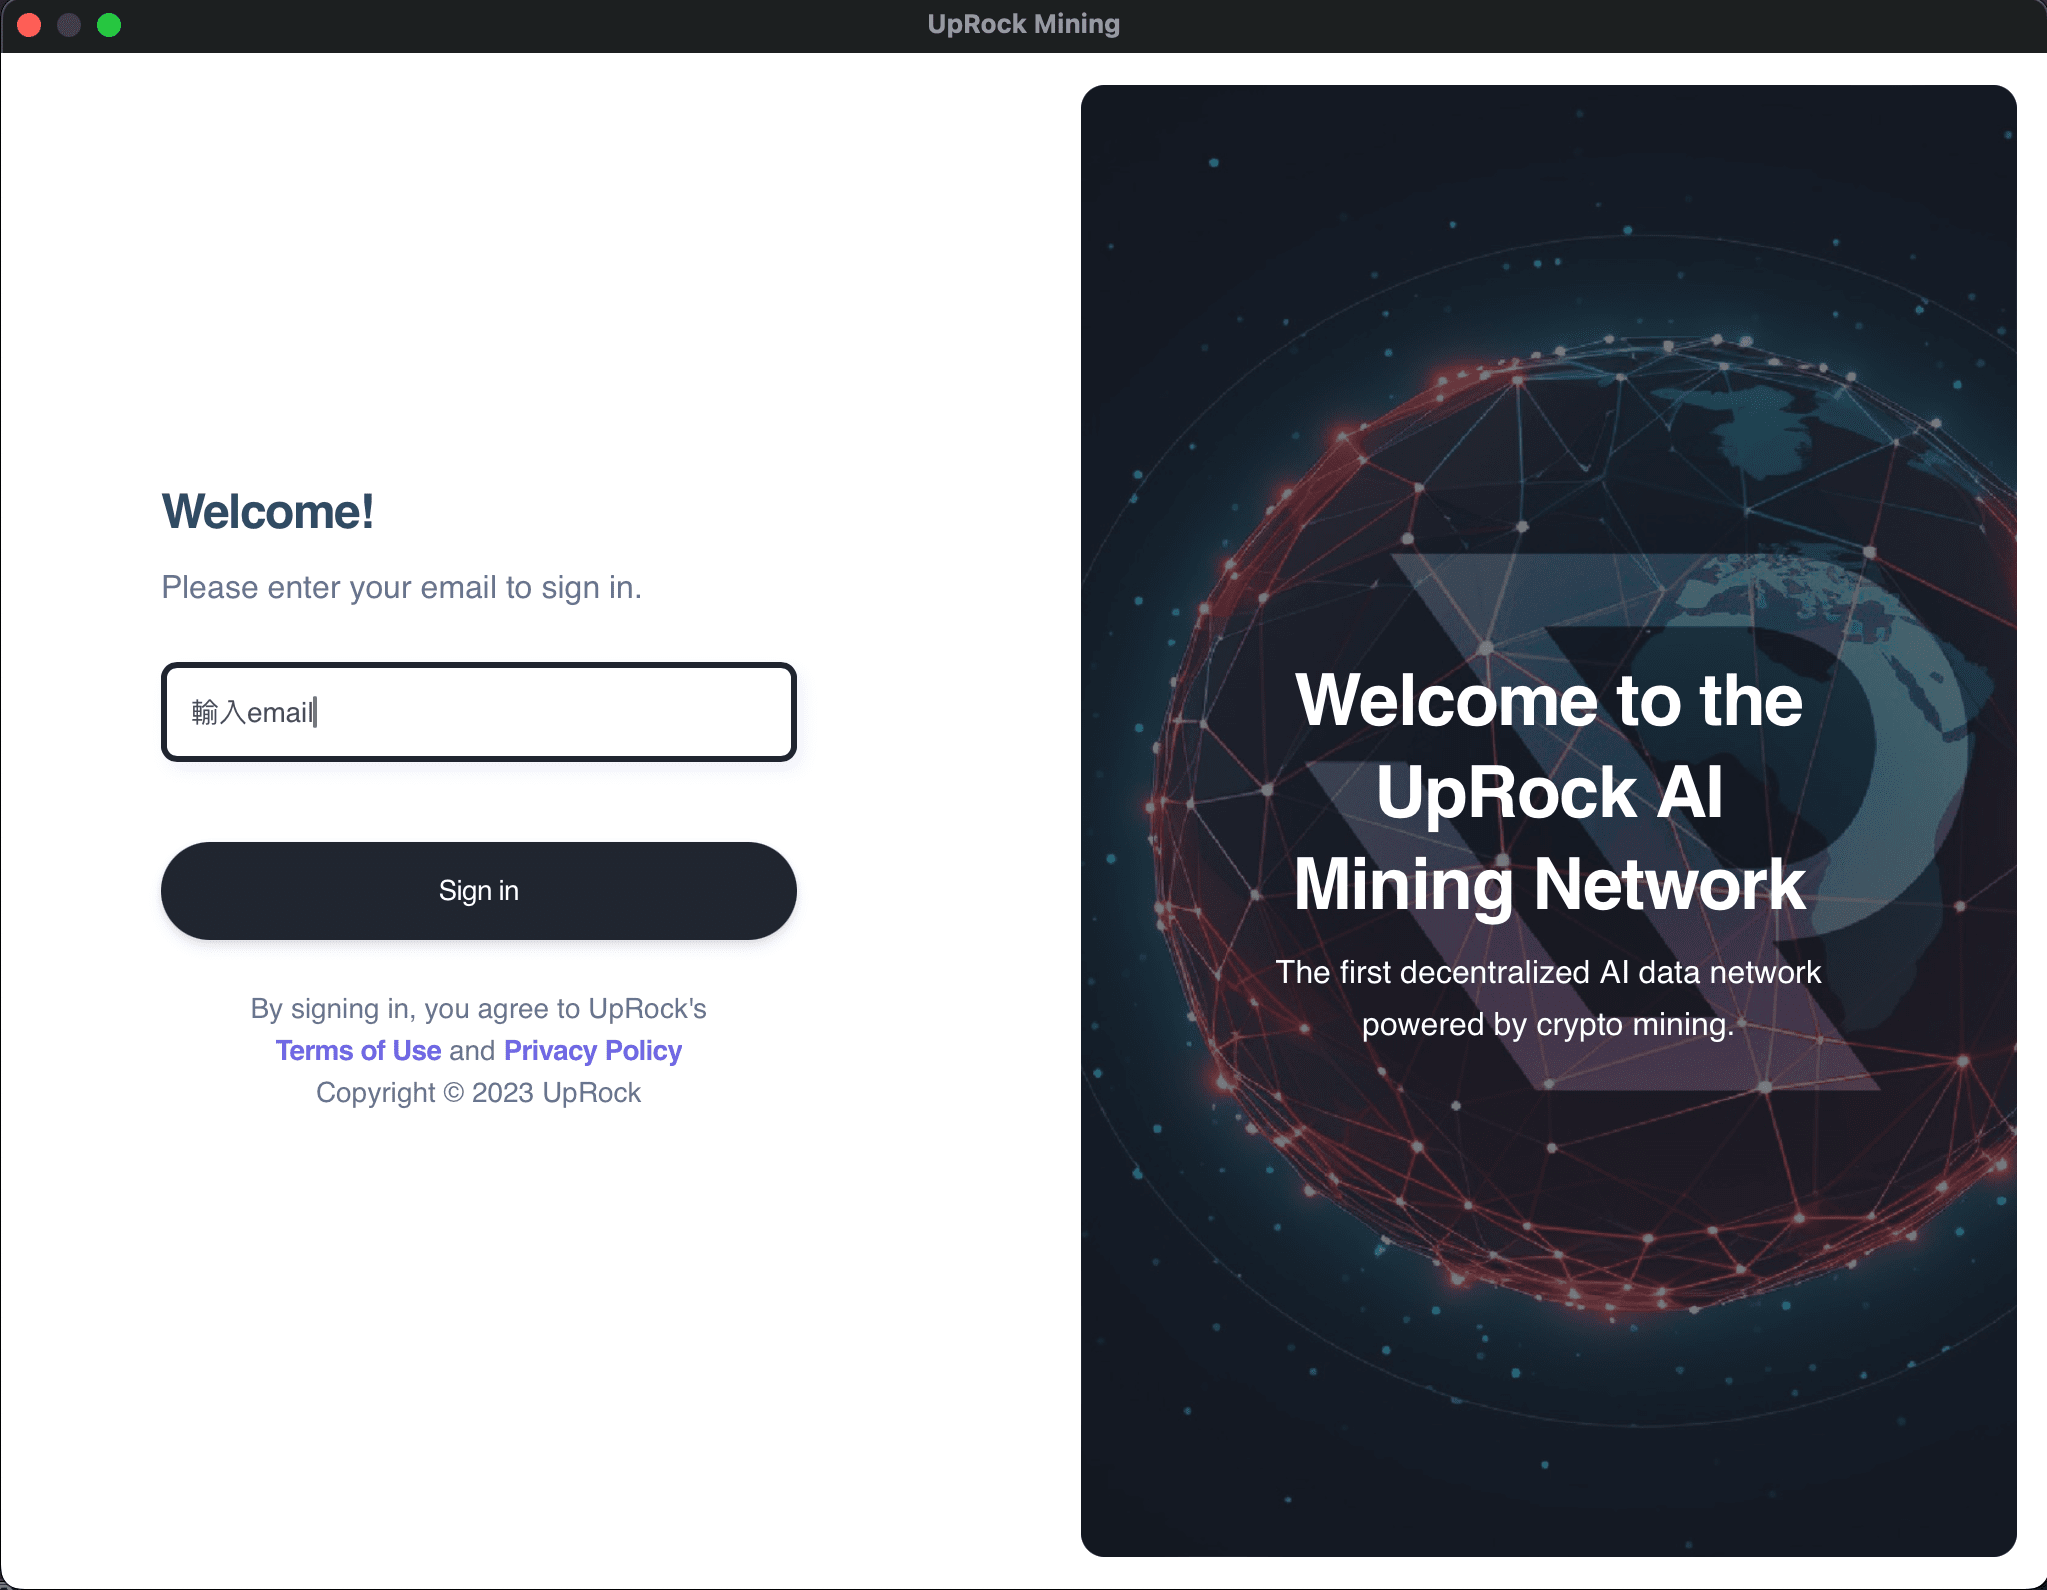Viewport: 2047px width, 1590px height.
Task: Click the 'Welcome to the' banner line
Action: tap(1548, 700)
